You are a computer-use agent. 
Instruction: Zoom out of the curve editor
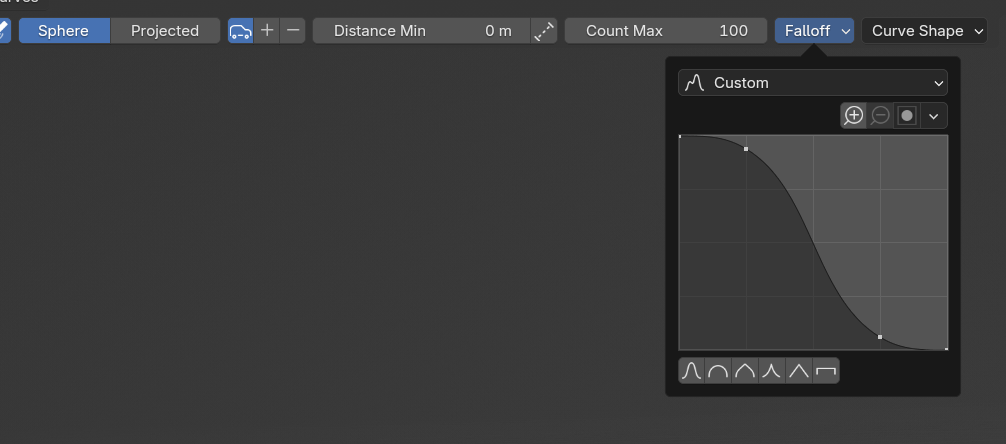pos(880,115)
